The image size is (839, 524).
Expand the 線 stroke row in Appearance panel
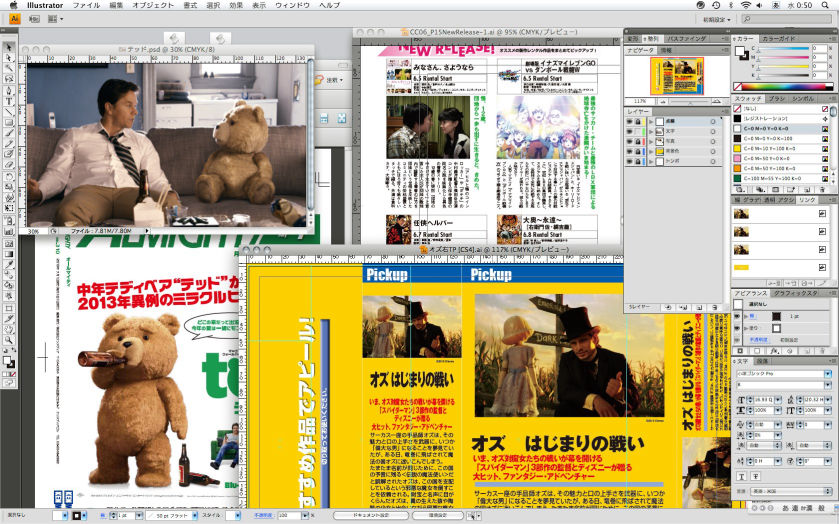point(746,316)
